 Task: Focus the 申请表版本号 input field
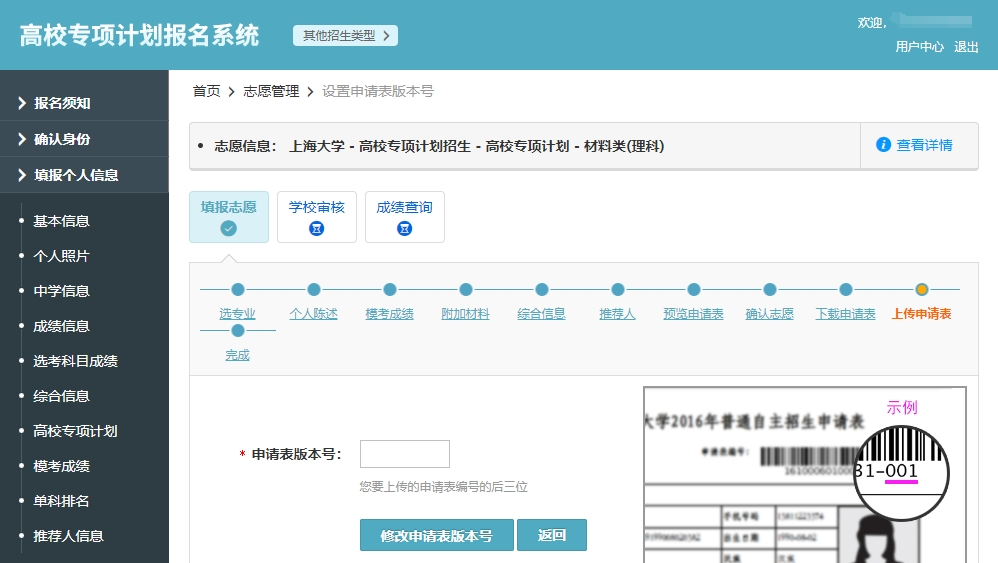pyautogui.click(x=405, y=454)
